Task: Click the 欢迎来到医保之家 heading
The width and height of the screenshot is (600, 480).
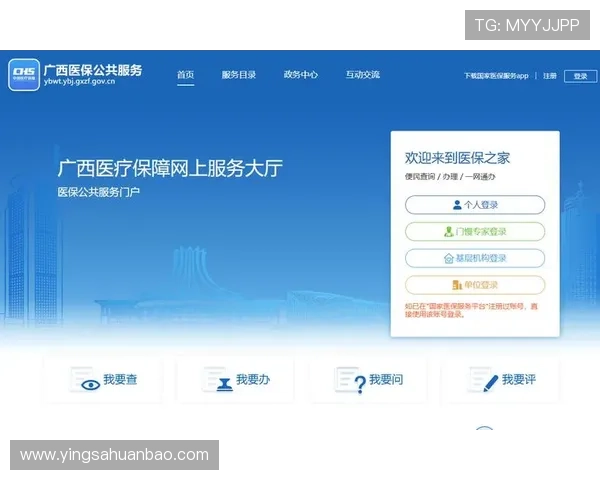Action: point(457,158)
